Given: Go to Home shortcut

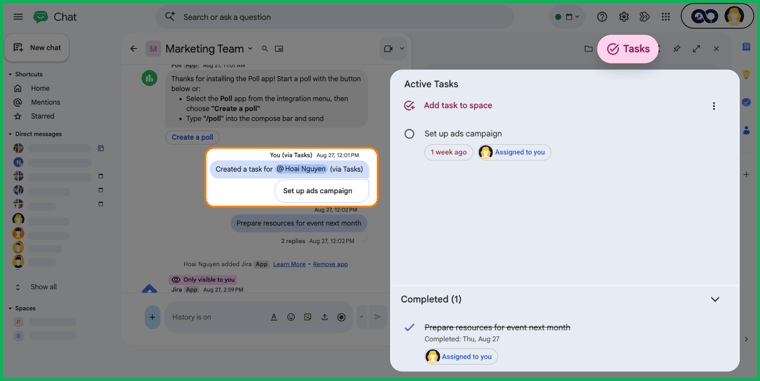Looking at the screenshot, I should point(40,88).
